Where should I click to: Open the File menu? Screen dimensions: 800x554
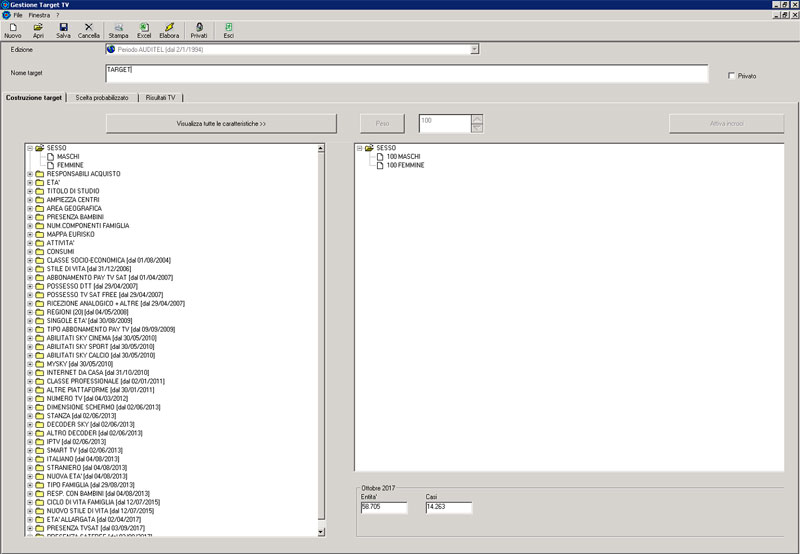click(18, 15)
